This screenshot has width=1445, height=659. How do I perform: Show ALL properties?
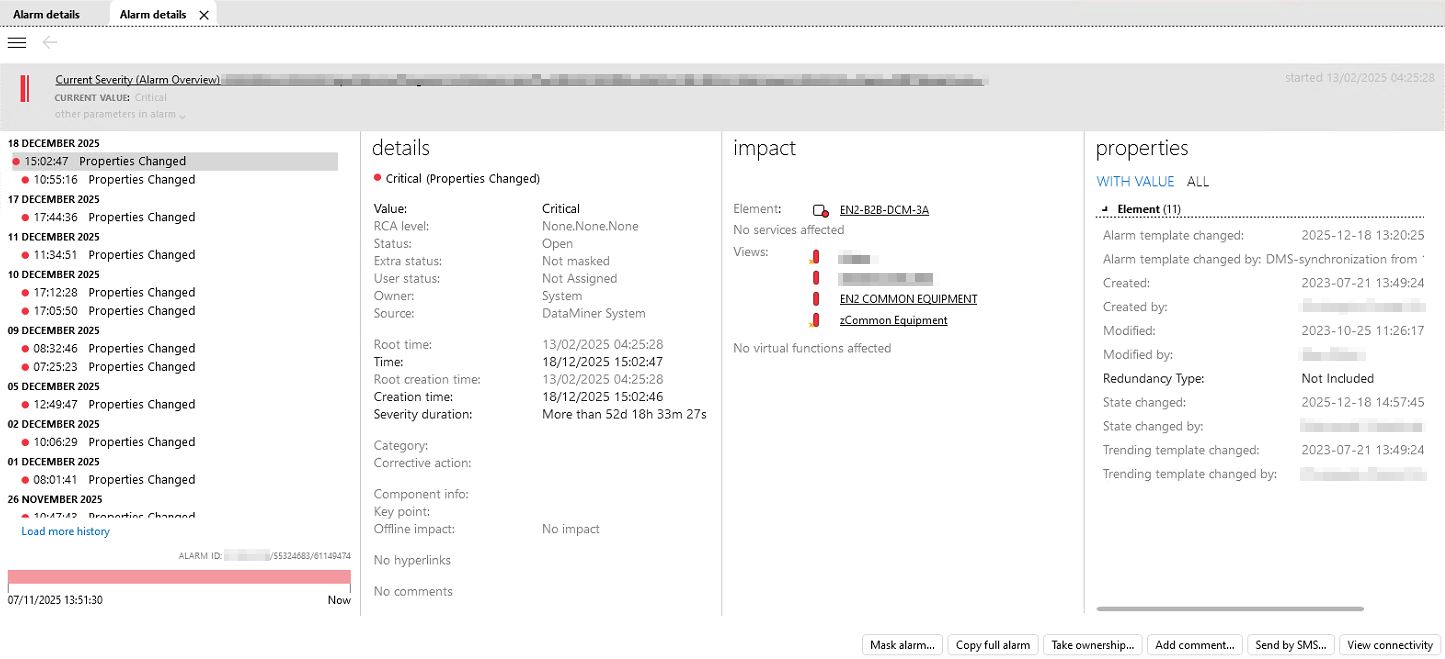[1197, 182]
